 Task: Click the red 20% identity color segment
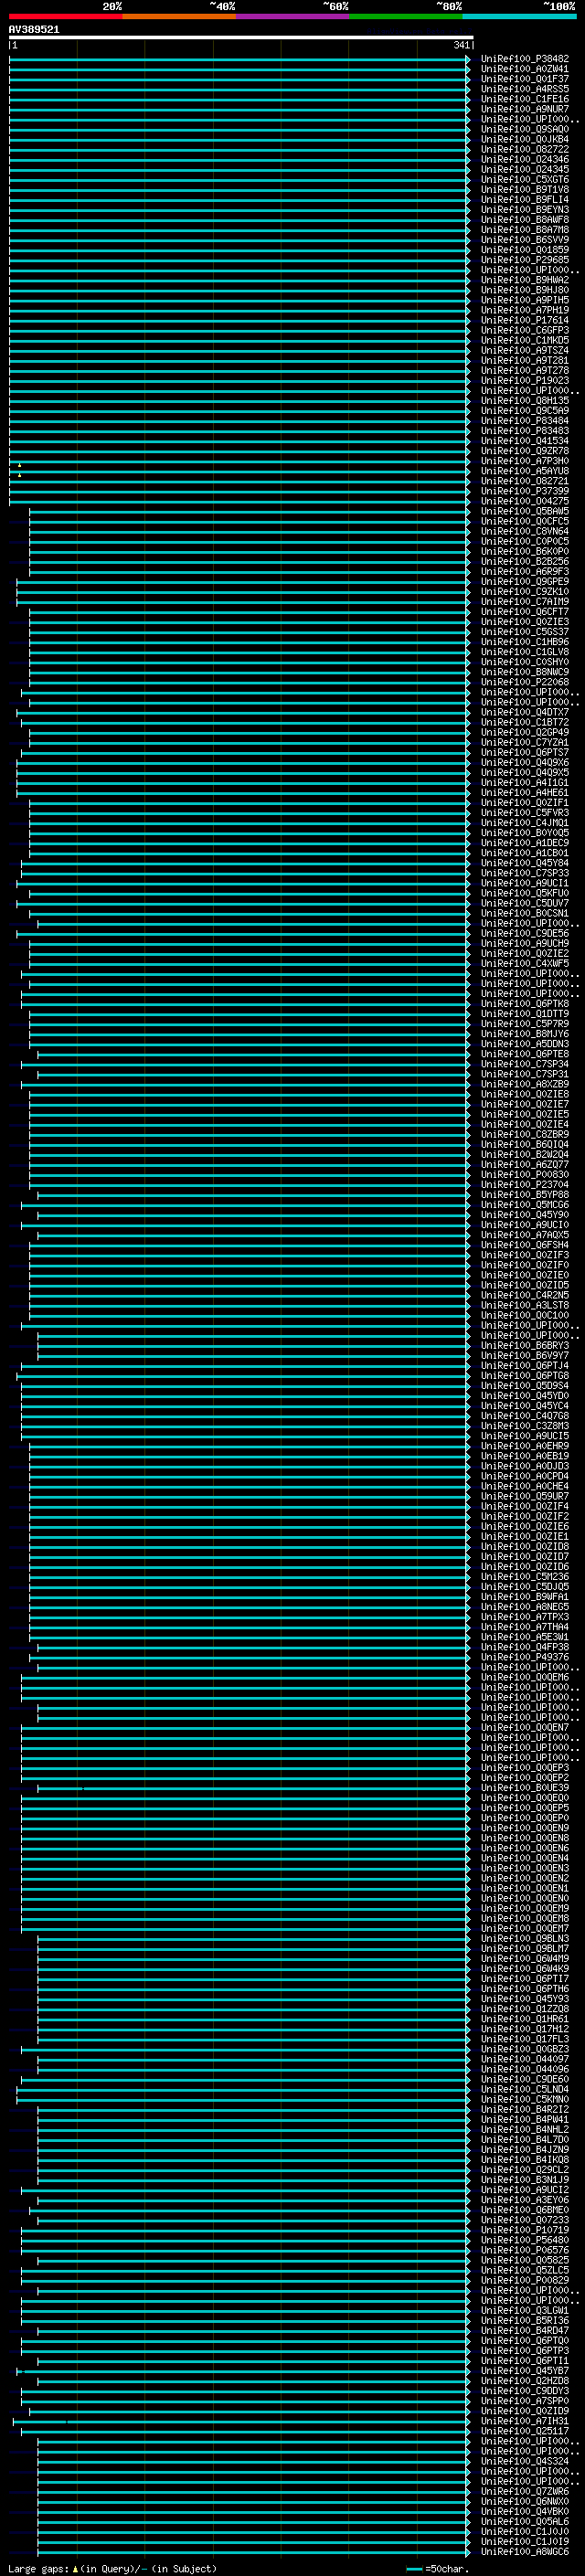tap(65, 16)
